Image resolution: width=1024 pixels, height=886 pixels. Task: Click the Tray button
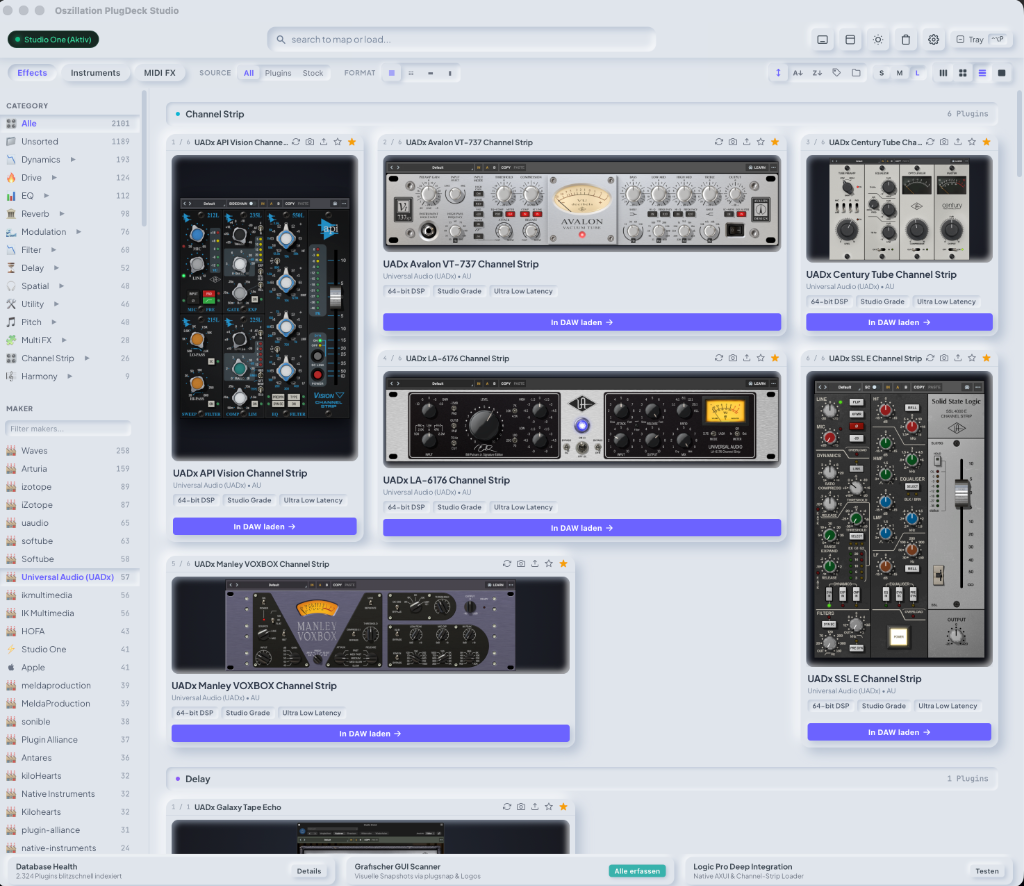[x=981, y=40]
